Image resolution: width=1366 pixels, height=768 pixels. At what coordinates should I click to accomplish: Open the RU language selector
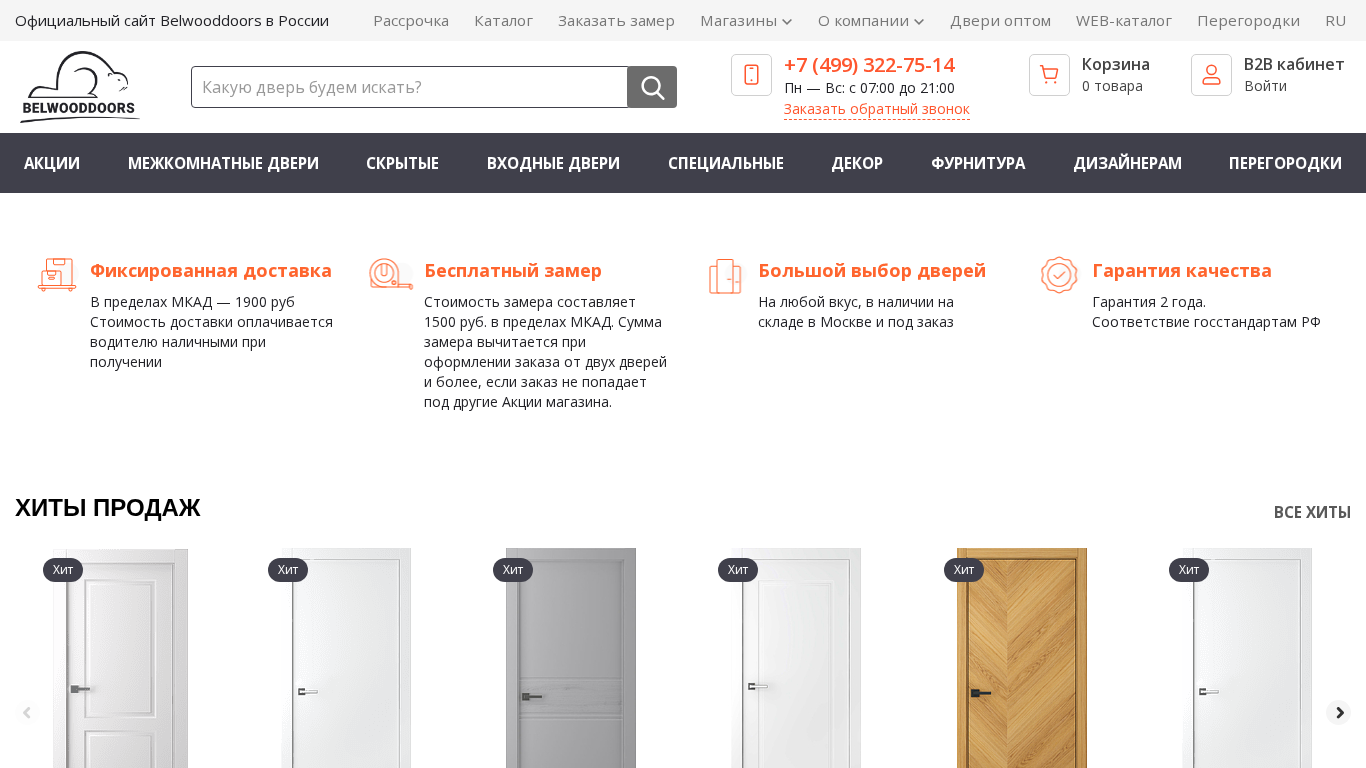[1336, 20]
